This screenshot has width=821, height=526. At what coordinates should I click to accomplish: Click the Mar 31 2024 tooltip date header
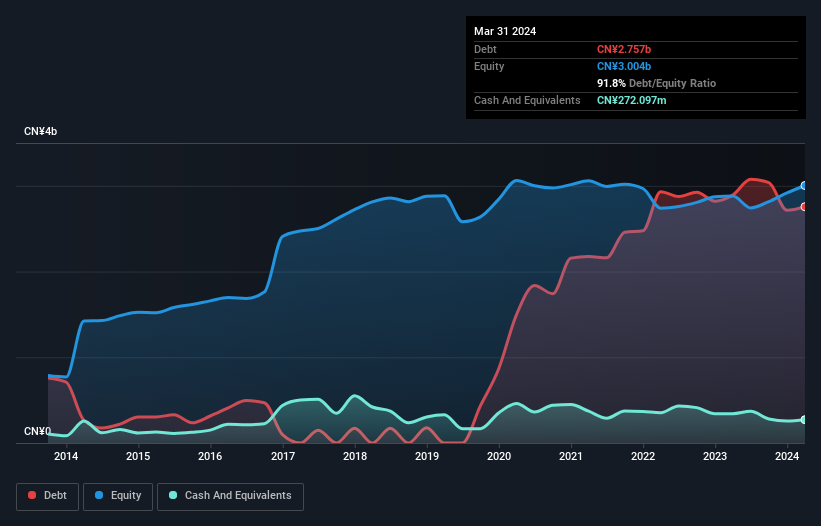point(505,31)
